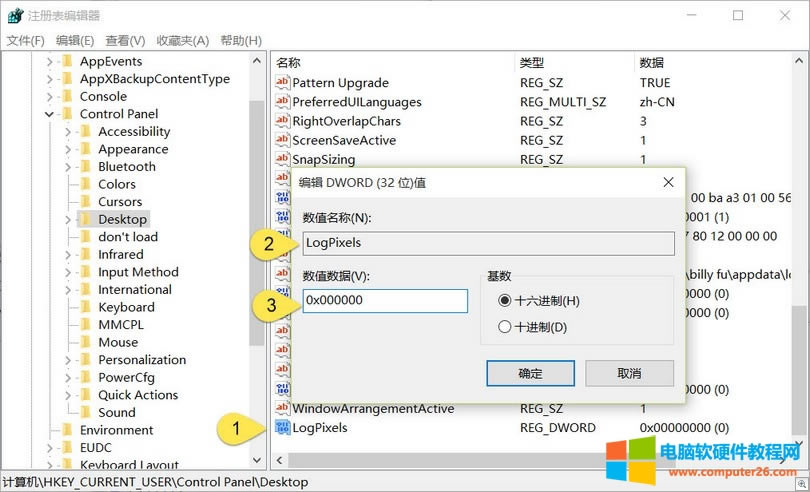Screen dimensions: 810x492
Task: Click the tree pane scroll-down arrow
Action: tap(257, 459)
